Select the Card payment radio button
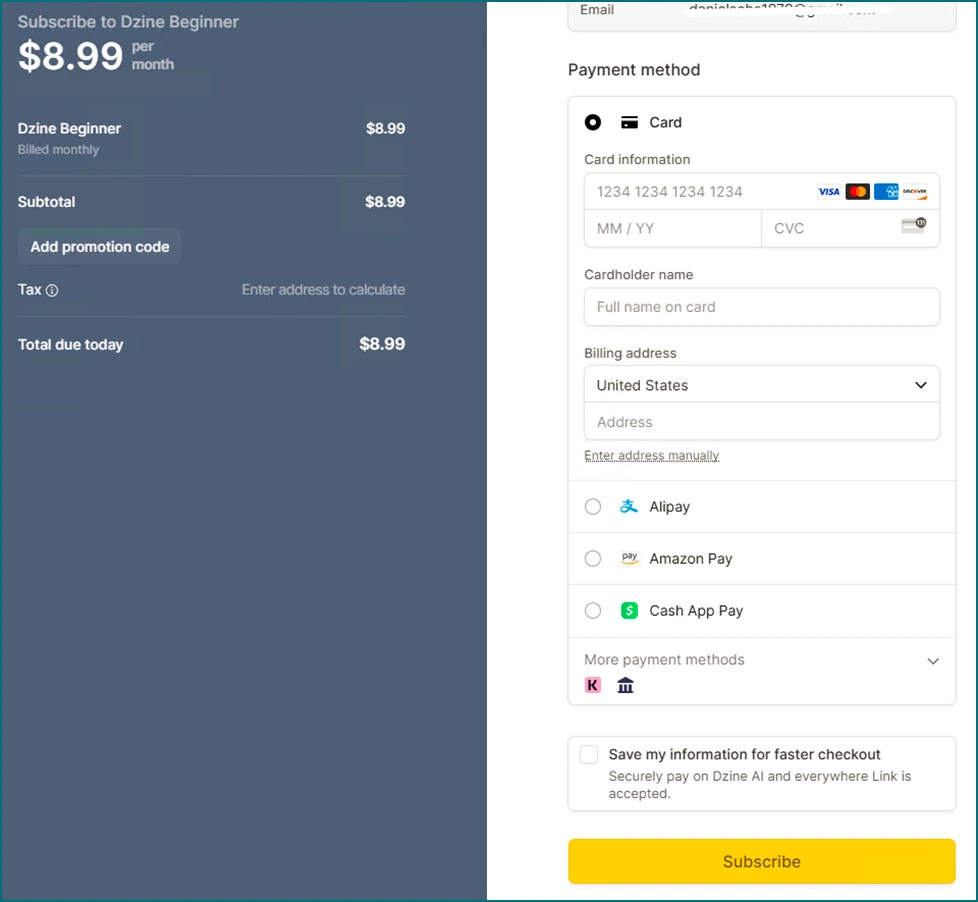The image size is (978, 902). pos(593,122)
